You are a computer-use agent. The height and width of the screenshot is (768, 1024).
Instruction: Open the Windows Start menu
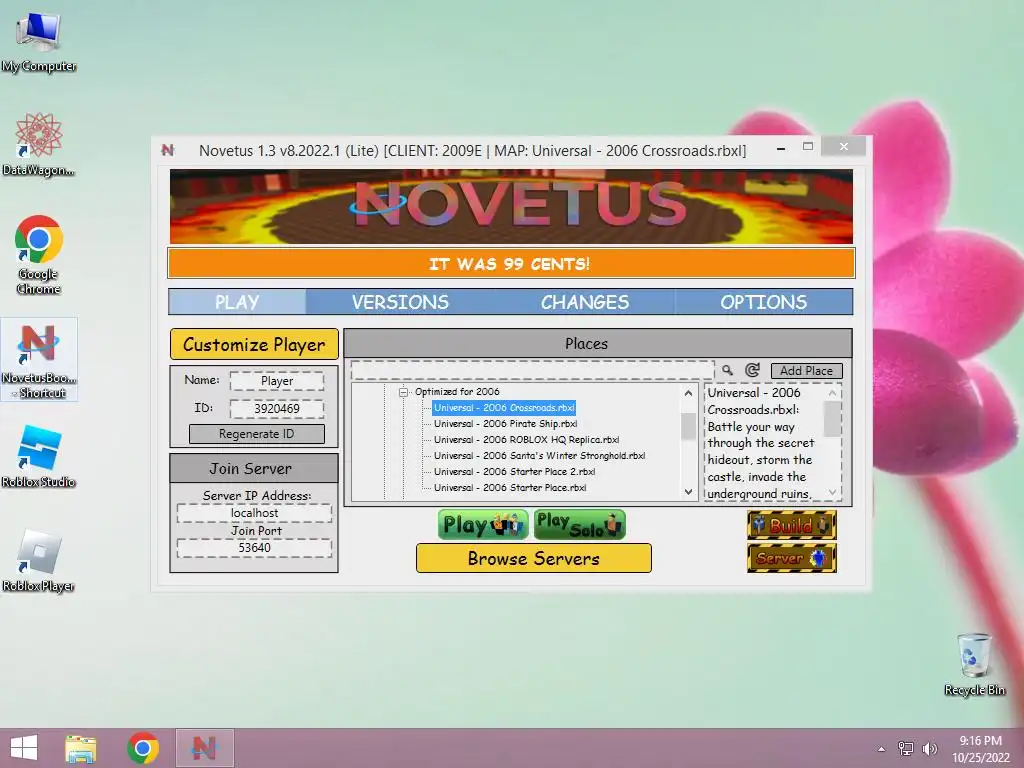click(24, 748)
